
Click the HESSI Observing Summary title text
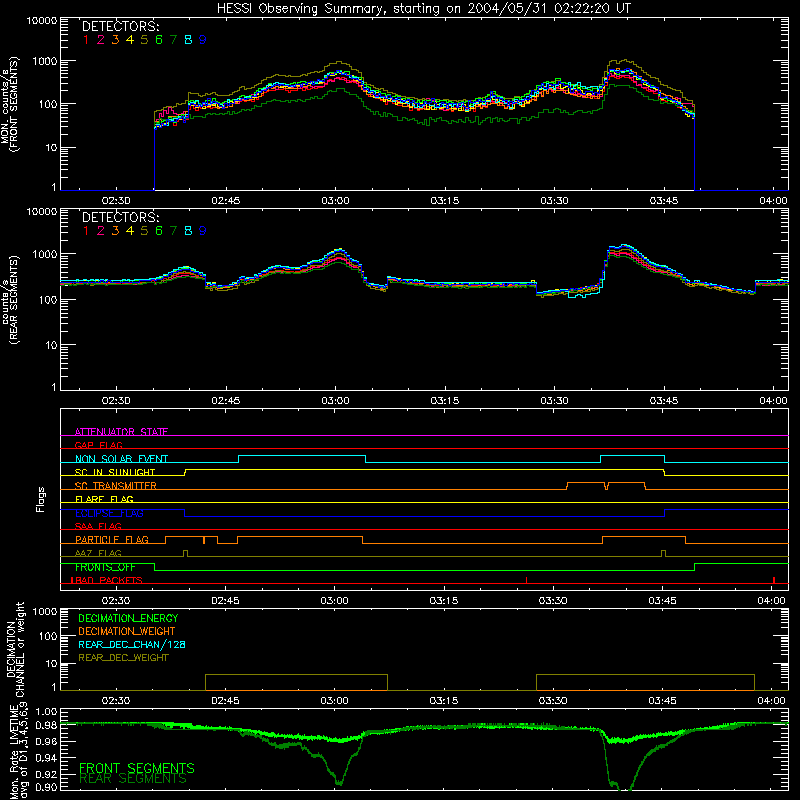[x=423, y=9]
